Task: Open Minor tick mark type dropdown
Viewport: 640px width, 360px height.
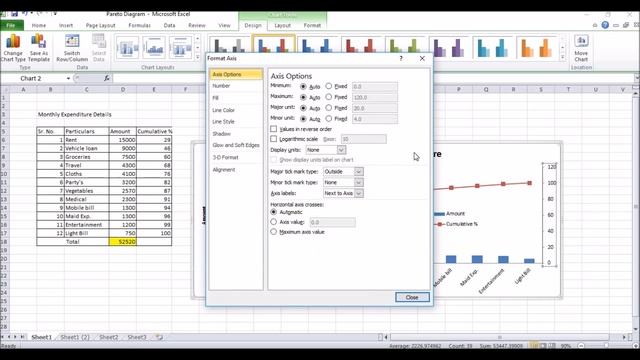Action: [x=358, y=182]
